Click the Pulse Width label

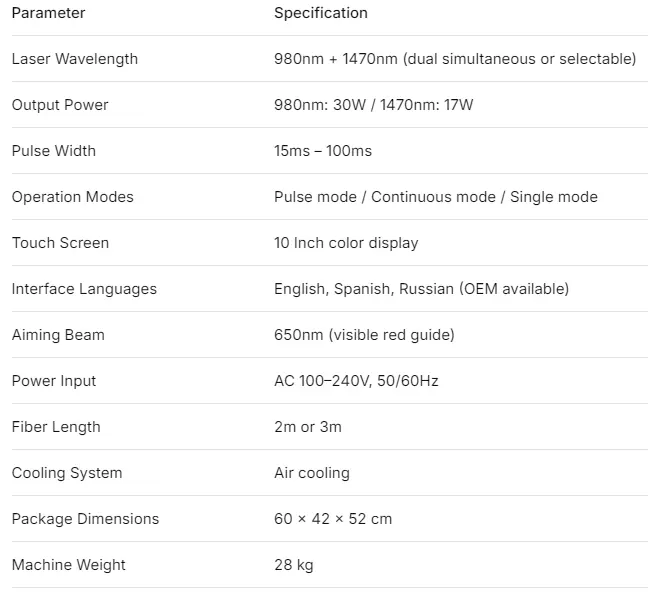tap(54, 151)
